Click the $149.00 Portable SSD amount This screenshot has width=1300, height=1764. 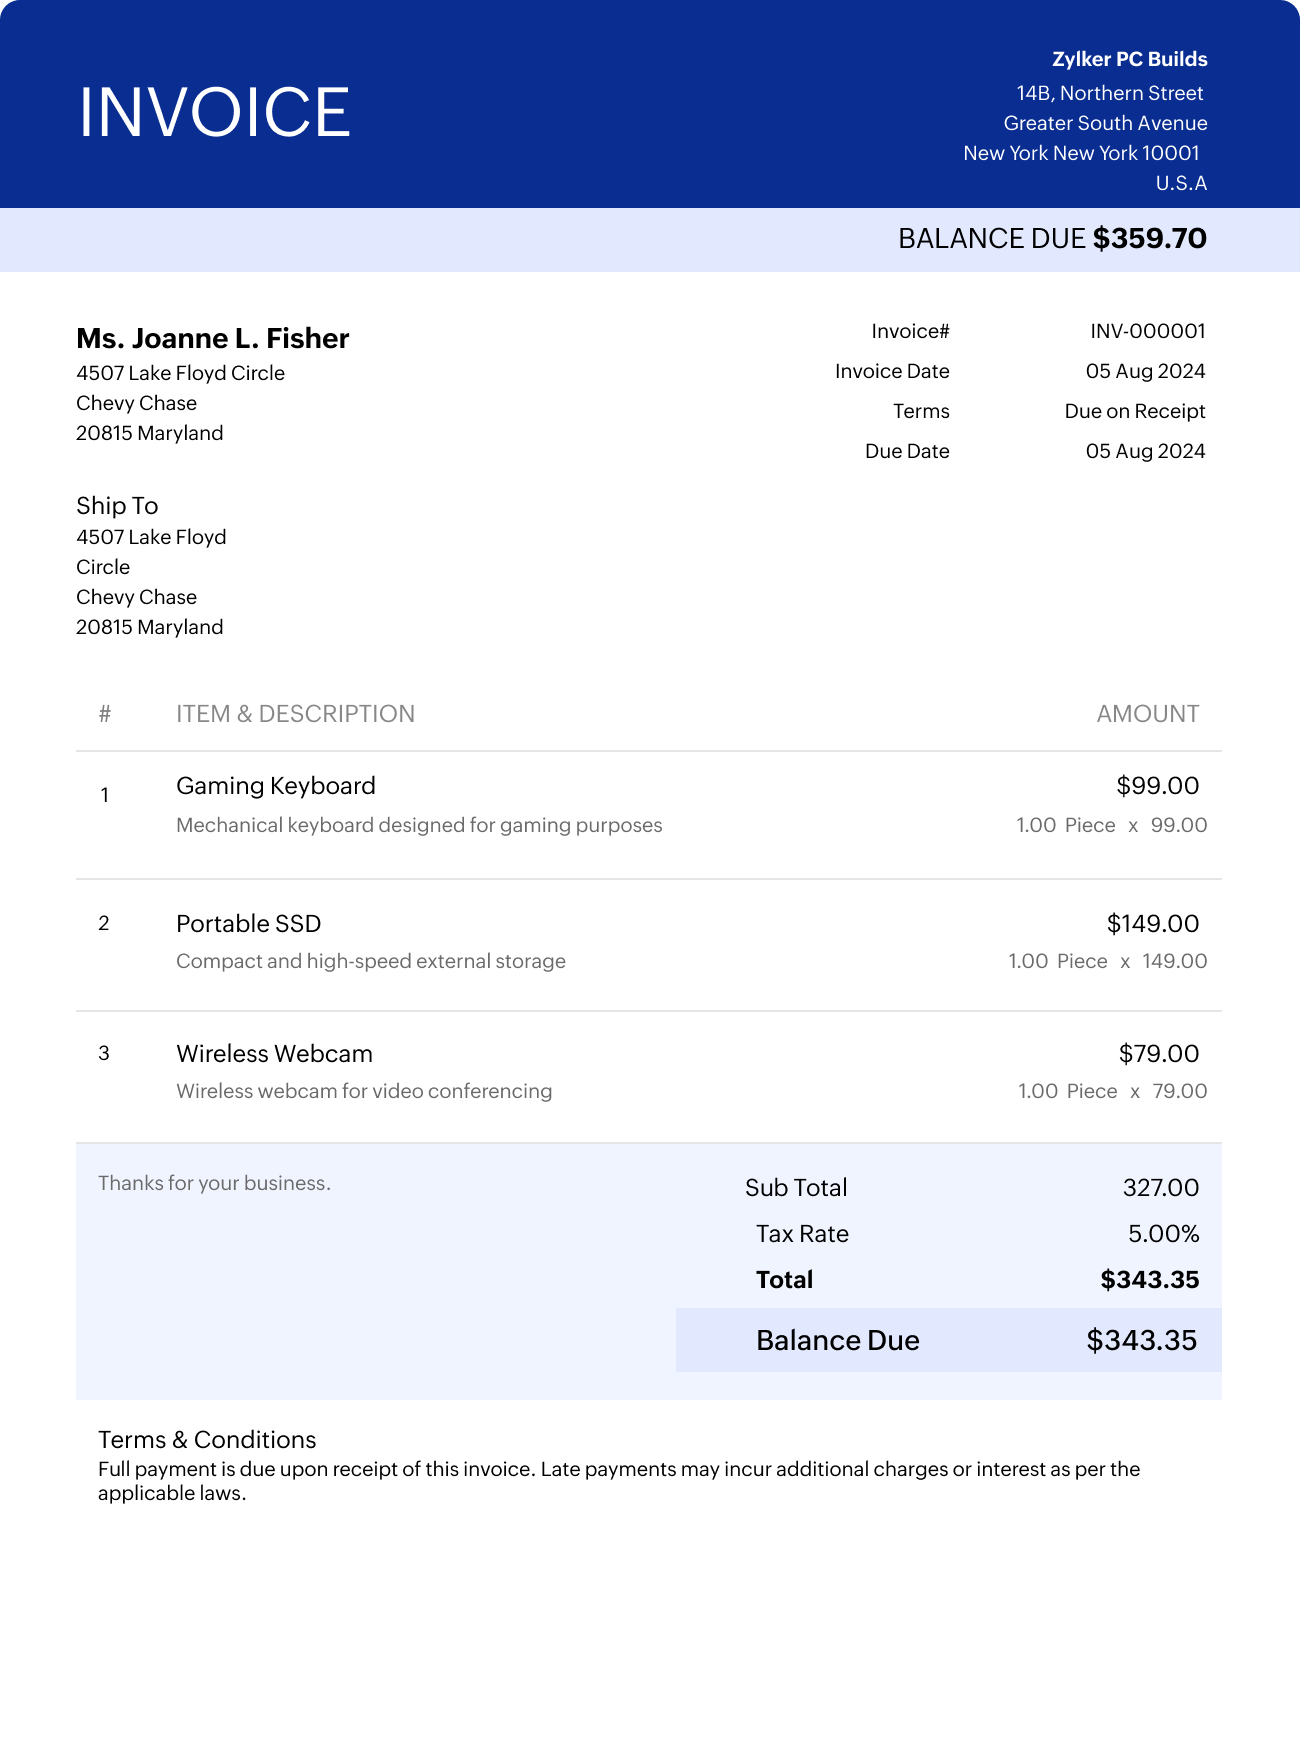point(1152,924)
